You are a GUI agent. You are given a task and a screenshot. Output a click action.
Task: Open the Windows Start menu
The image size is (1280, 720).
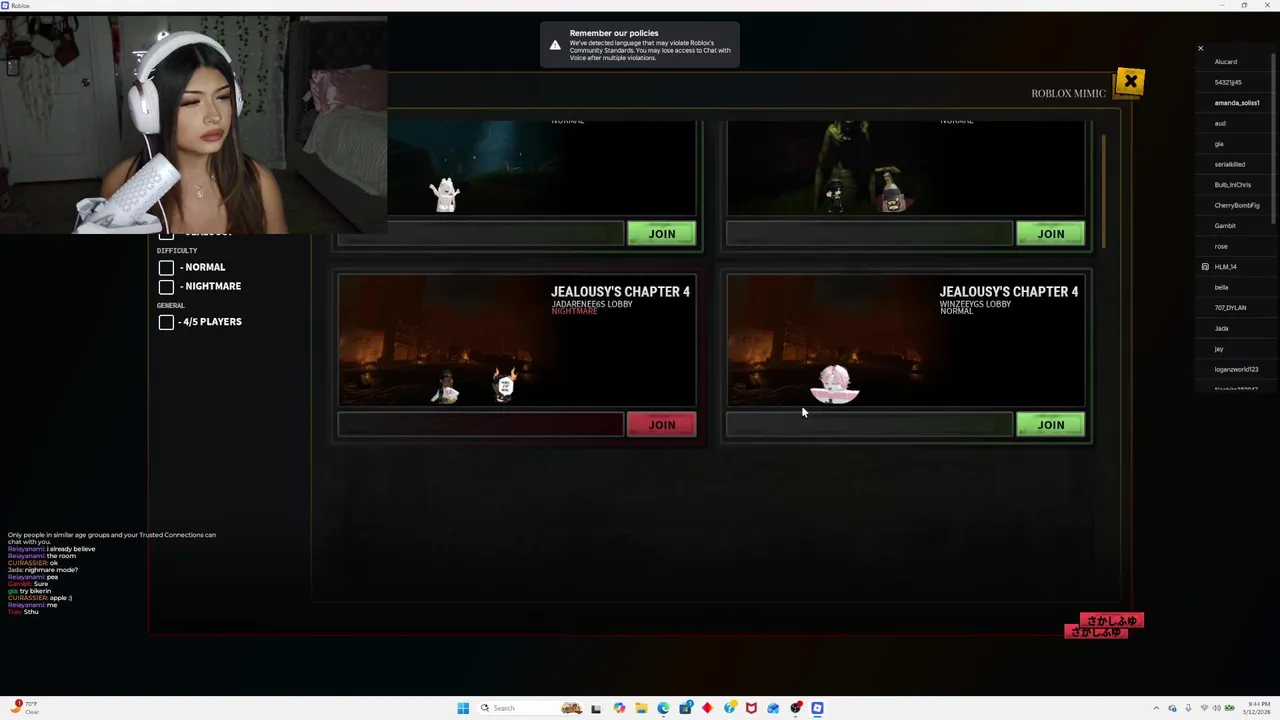click(463, 708)
